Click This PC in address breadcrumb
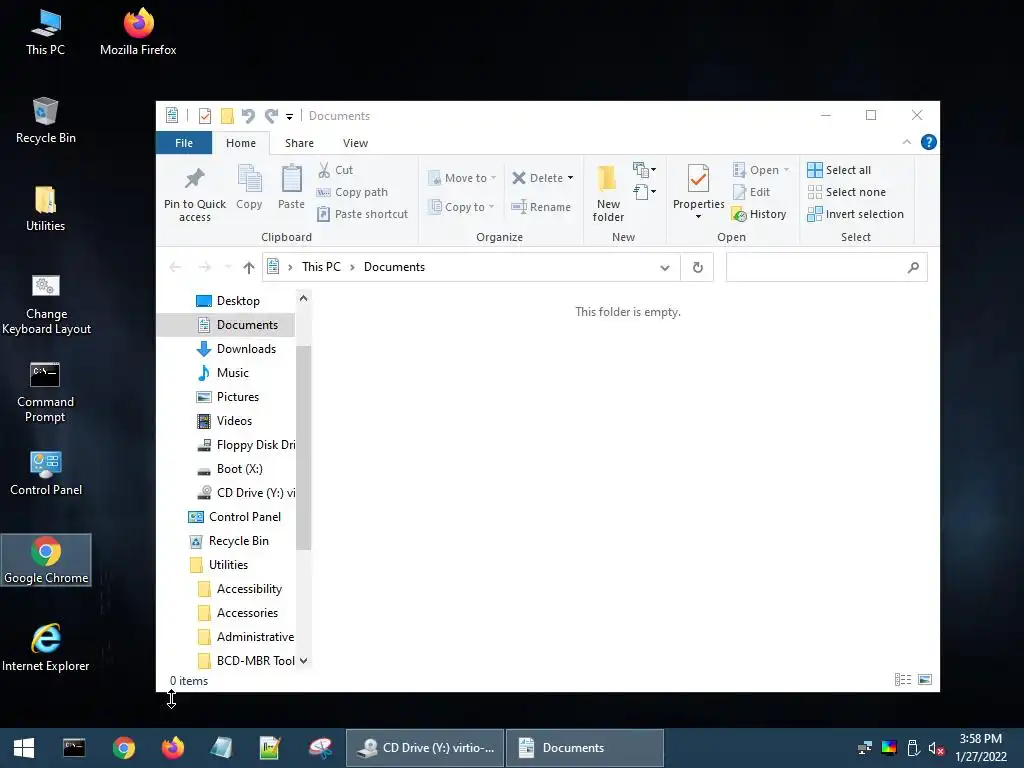Viewport: 1024px width, 768px height. pyautogui.click(x=321, y=267)
